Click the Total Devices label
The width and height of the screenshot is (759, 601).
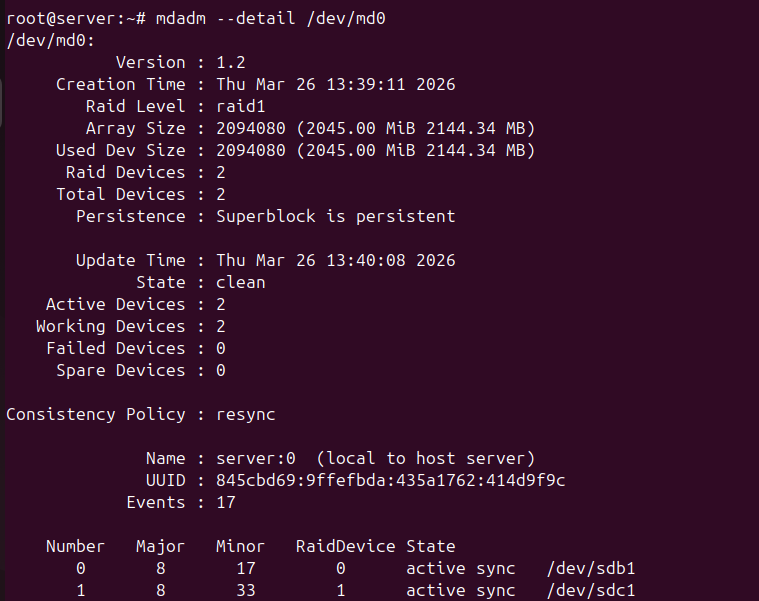pos(120,195)
